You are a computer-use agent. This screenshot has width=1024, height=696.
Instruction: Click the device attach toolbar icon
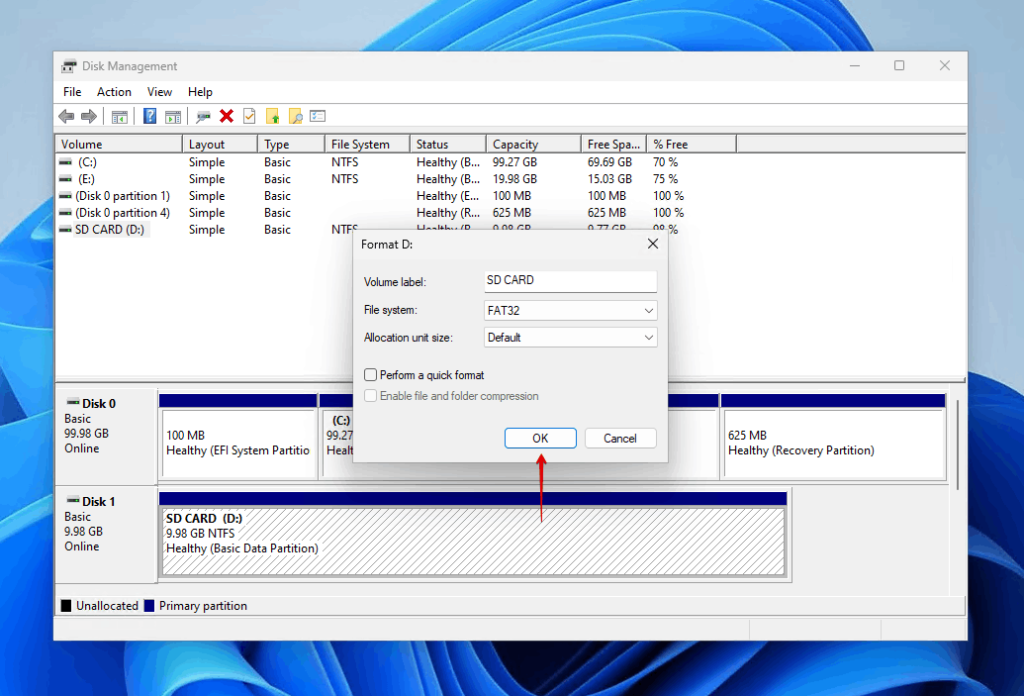(x=203, y=116)
